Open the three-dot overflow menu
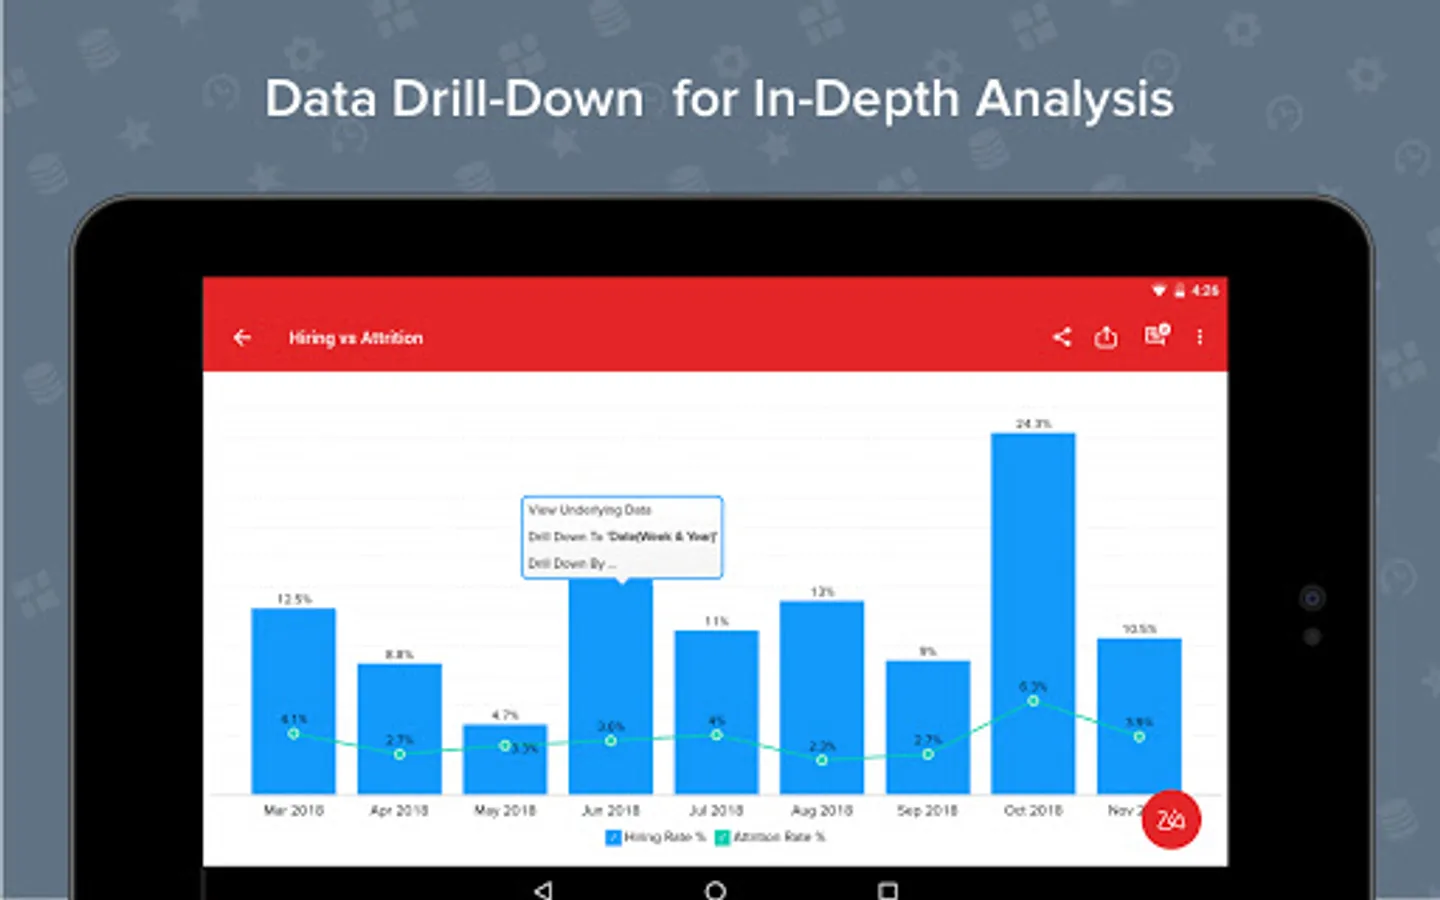This screenshot has height=900, width=1440. coord(1200,338)
